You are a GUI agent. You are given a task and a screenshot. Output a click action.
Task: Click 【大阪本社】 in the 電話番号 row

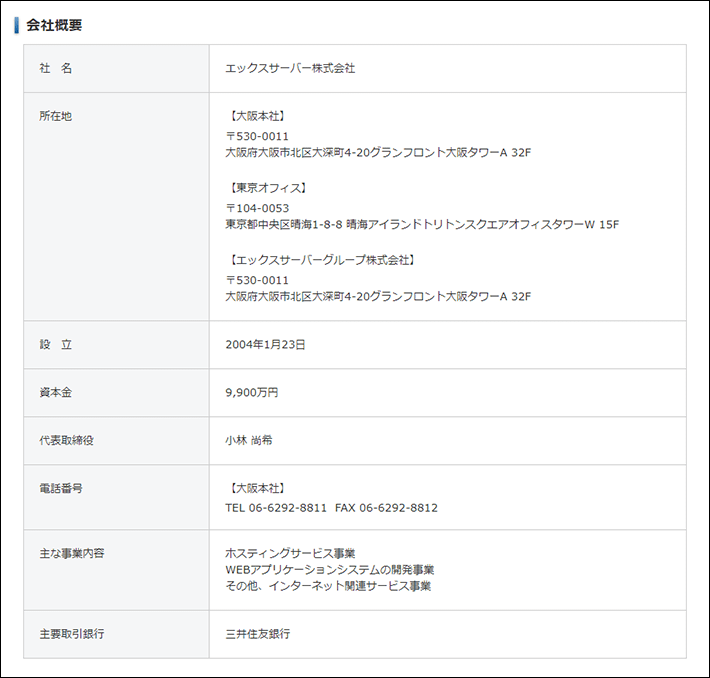(x=257, y=489)
